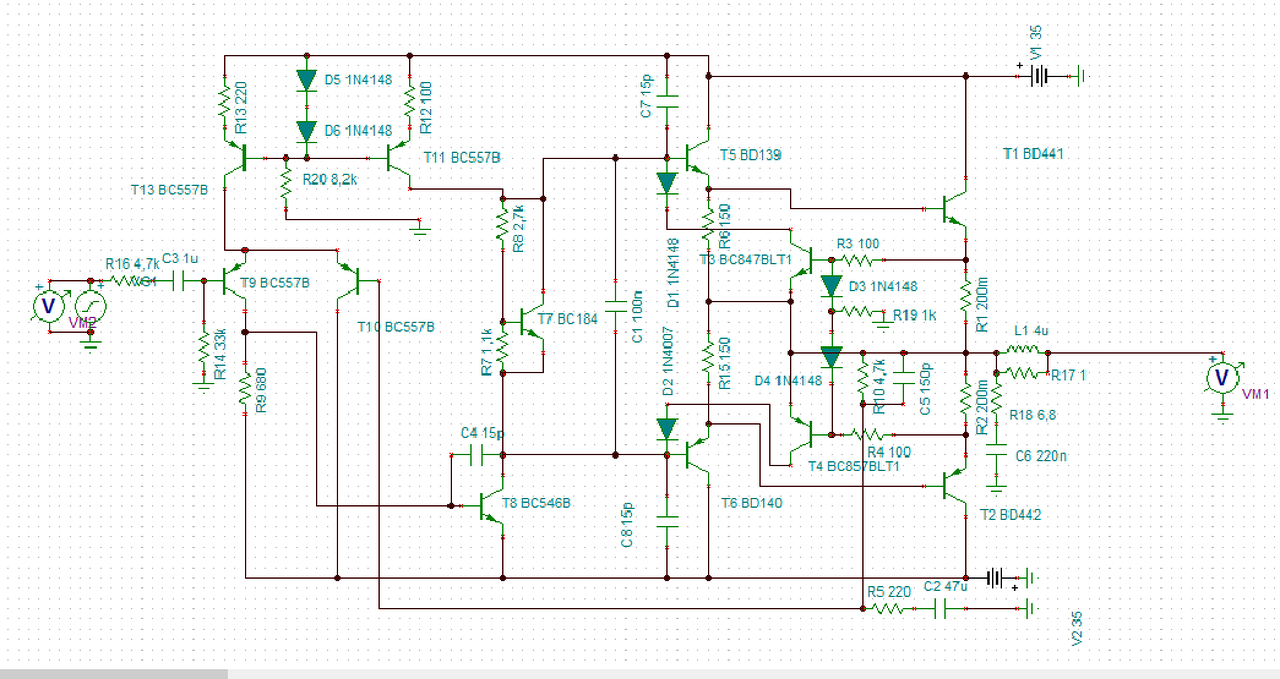Select the R14 33k resistor symbol
This screenshot has height=679, width=1280.
coord(205,349)
